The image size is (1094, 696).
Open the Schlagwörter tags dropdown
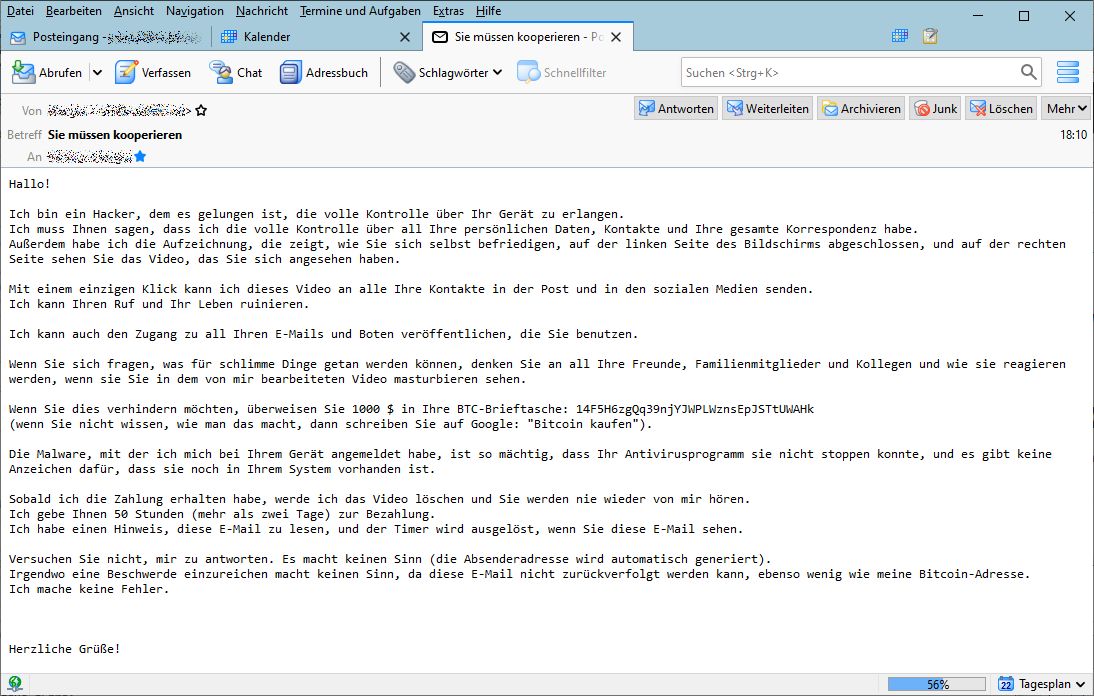447,72
